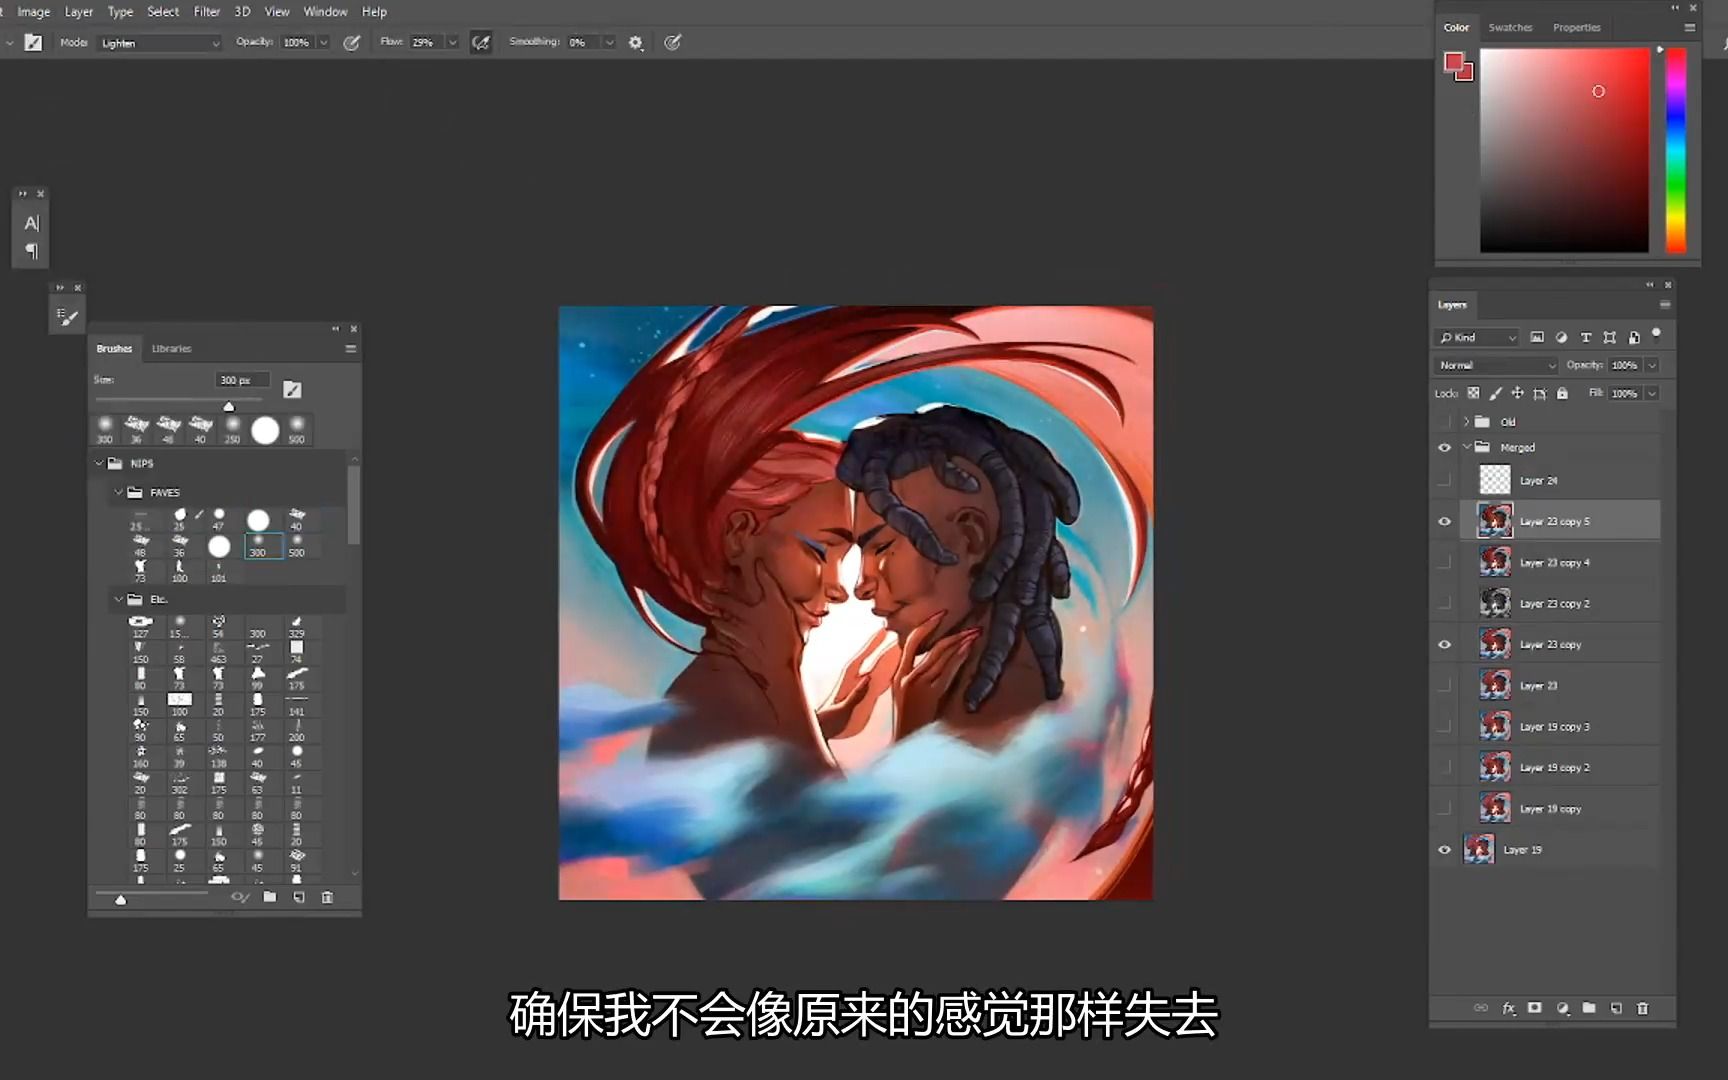
Task: Add layer mask icon
Action: point(1535,1008)
